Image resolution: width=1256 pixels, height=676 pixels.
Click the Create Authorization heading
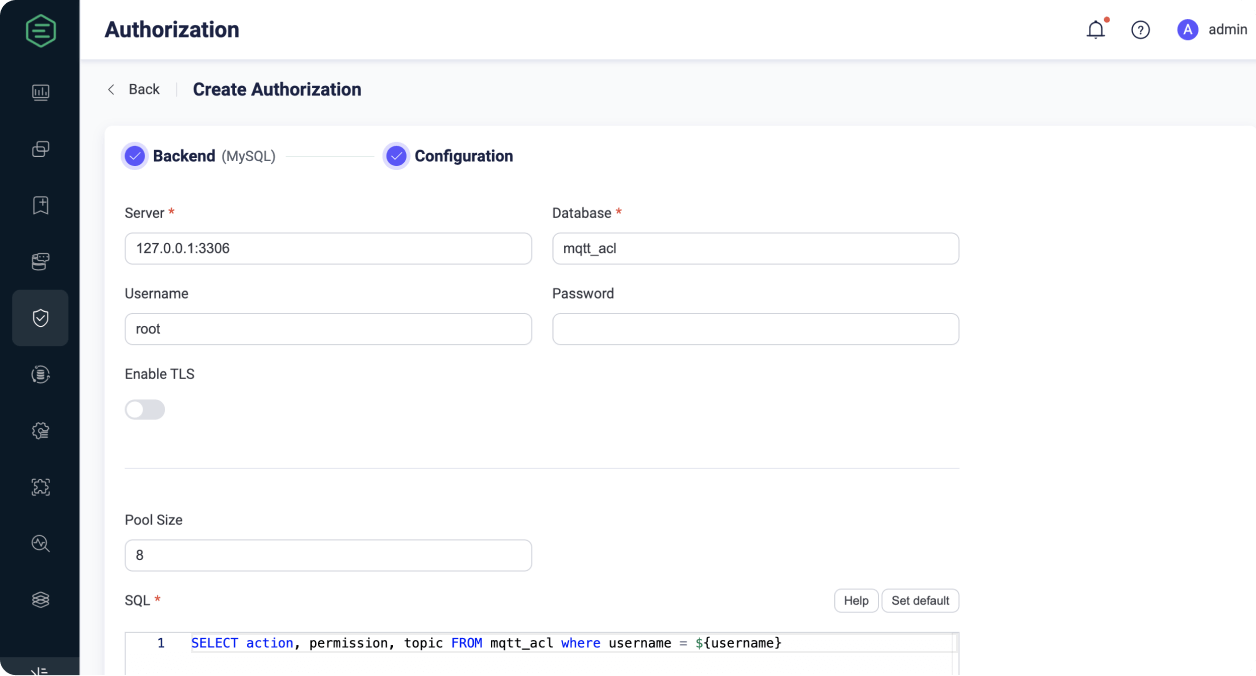(277, 89)
